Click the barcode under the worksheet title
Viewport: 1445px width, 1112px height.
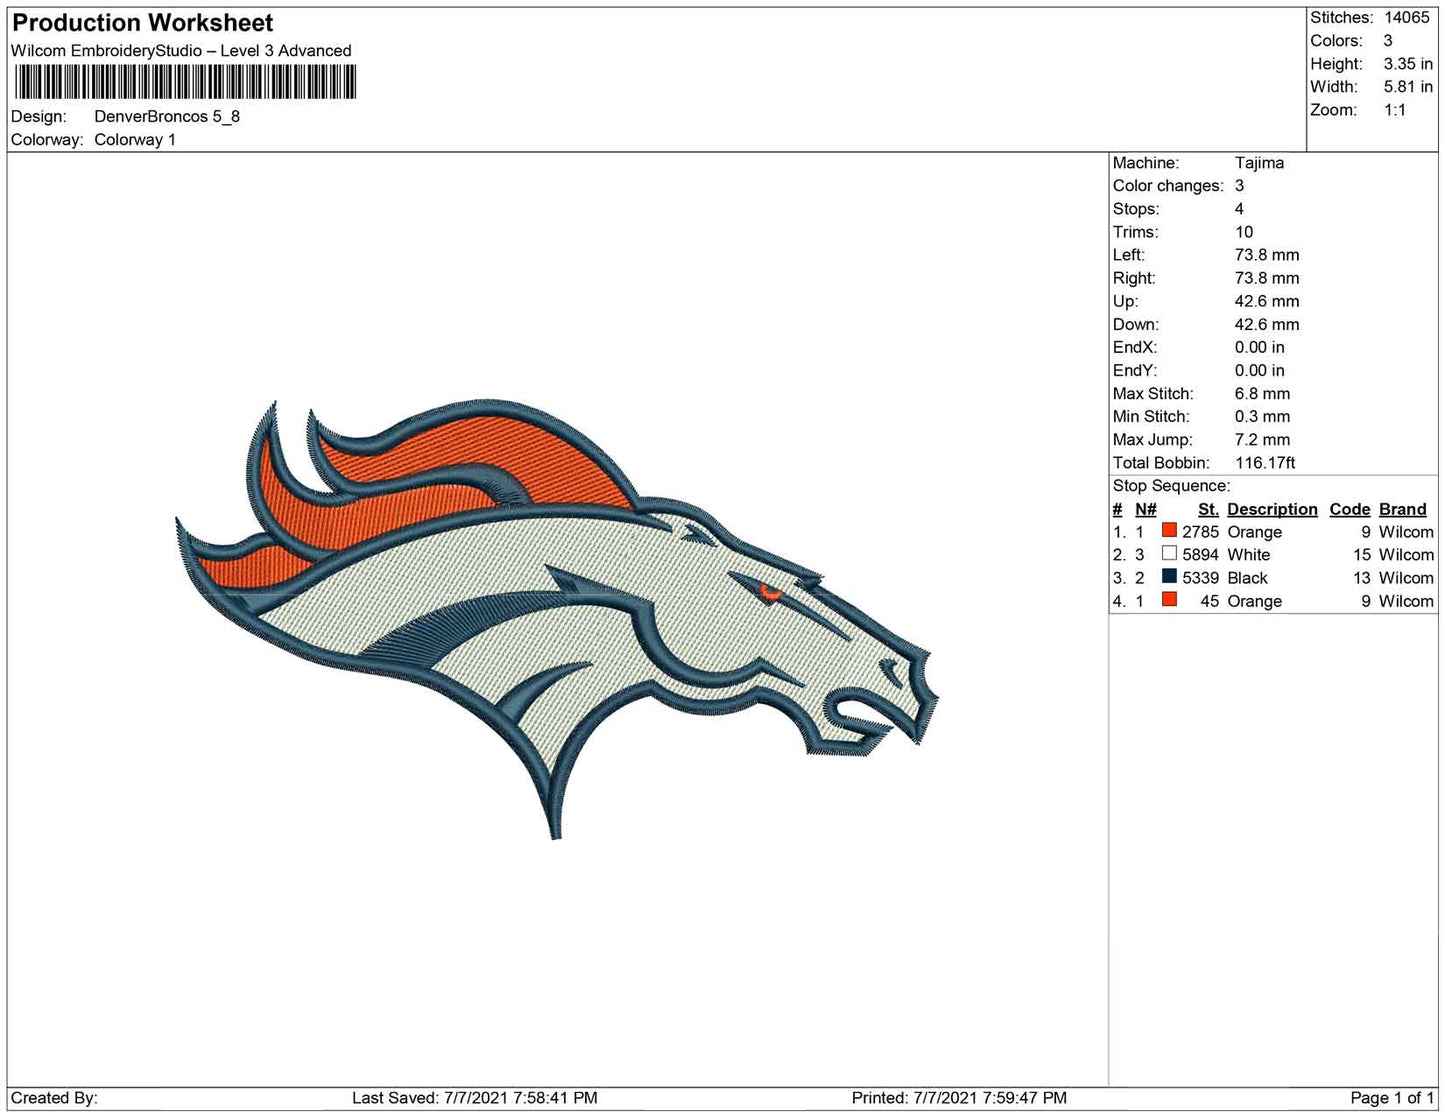point(184,82)
